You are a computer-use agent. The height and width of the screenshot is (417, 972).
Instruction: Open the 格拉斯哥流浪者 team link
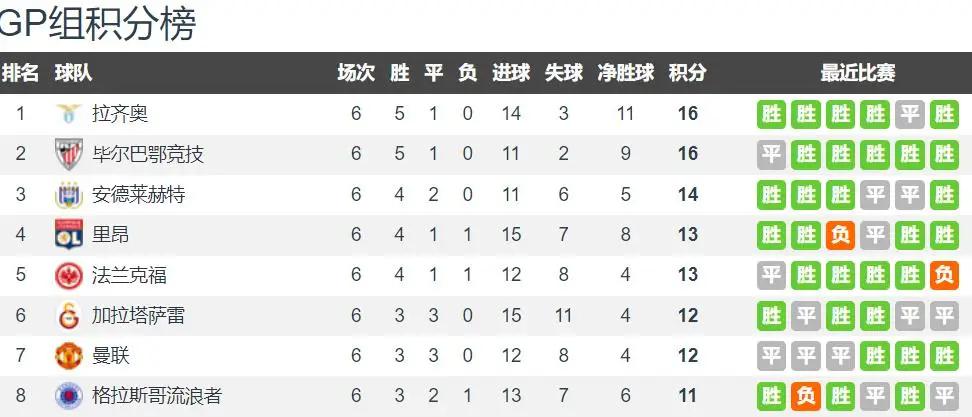click(x=157, y=396)
